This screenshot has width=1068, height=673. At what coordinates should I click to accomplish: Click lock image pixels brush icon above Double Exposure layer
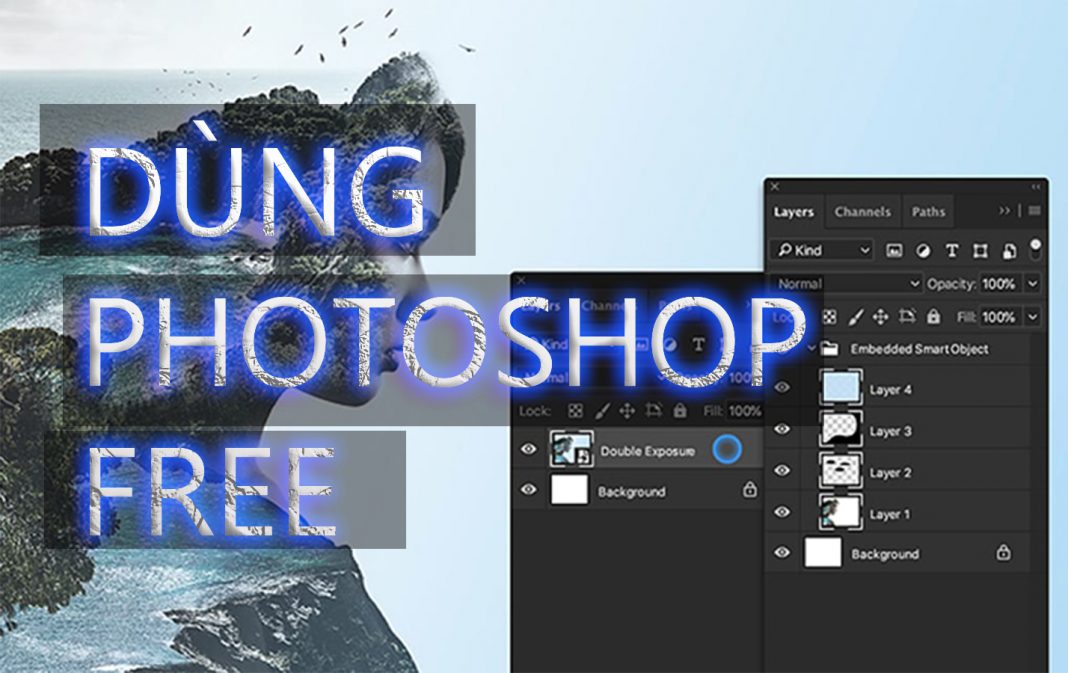[602, 411]
